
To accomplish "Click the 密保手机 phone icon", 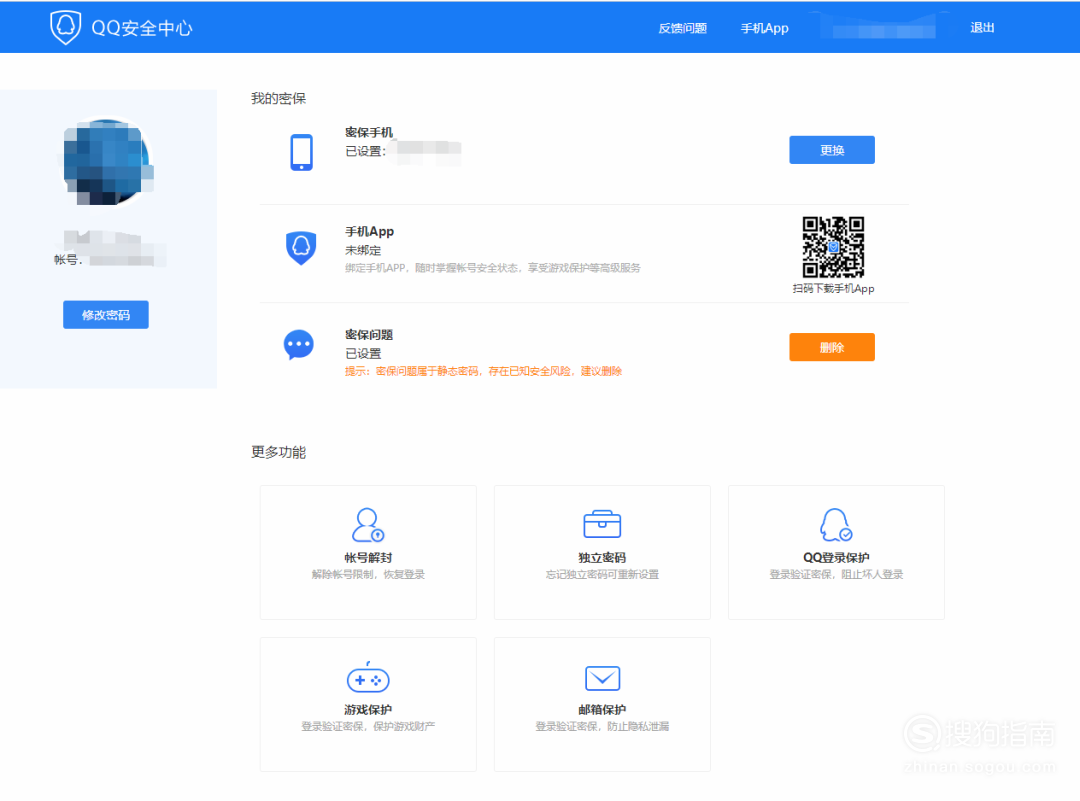I will pyautogui.click(x=302, y=152).
